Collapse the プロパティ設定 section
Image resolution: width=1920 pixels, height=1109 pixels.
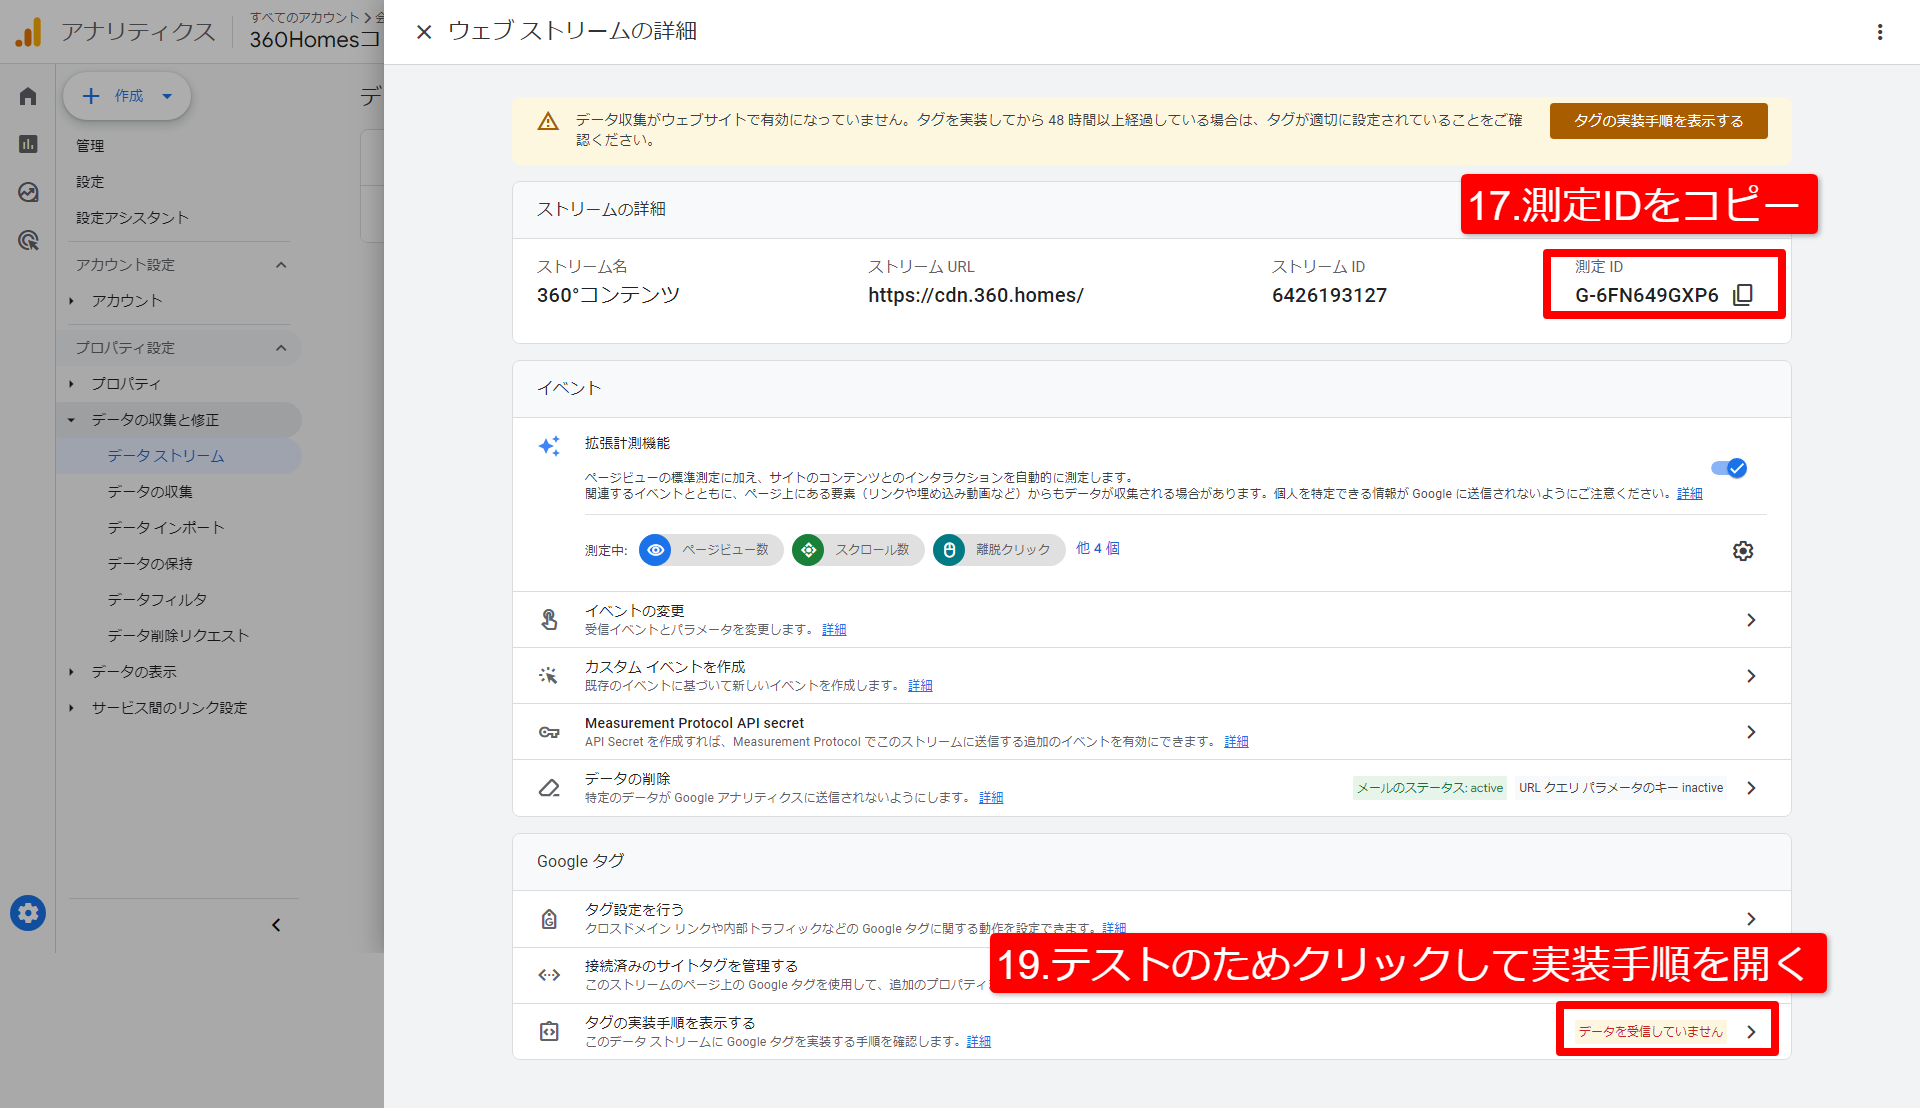point(281,348)
